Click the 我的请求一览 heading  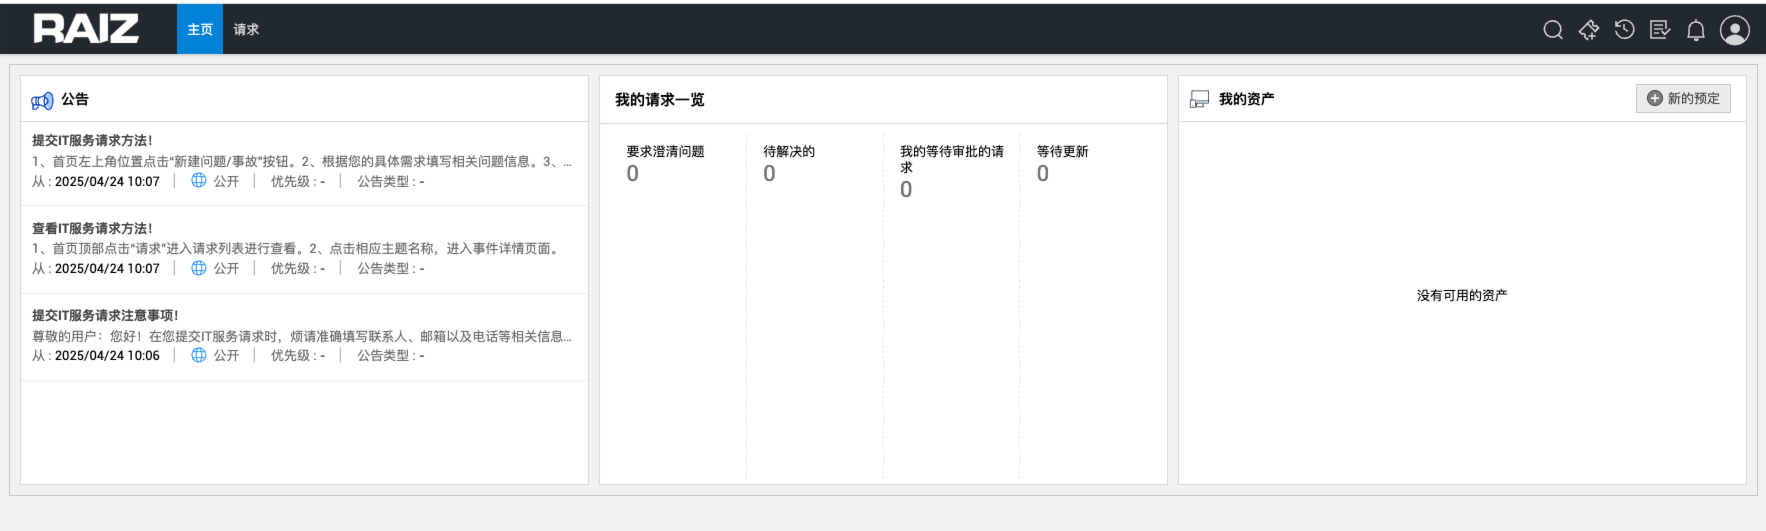pyautogui.click(x=660, y=100)
